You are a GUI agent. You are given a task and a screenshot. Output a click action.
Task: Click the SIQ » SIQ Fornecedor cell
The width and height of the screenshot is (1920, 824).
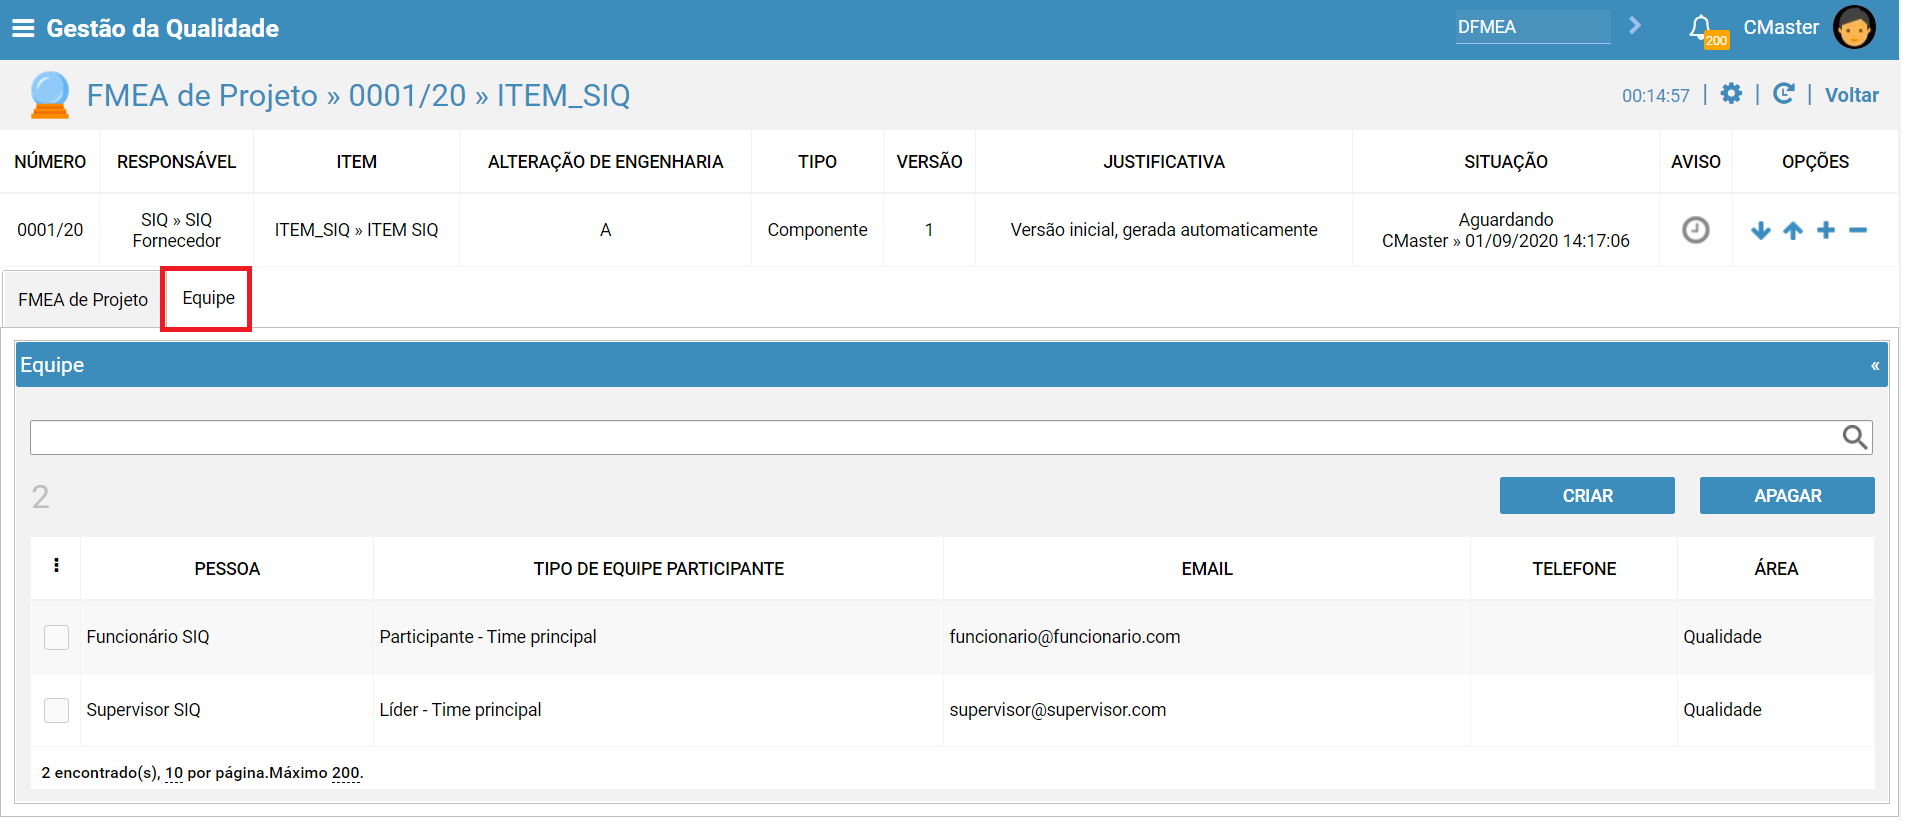(x=176, y=230)
